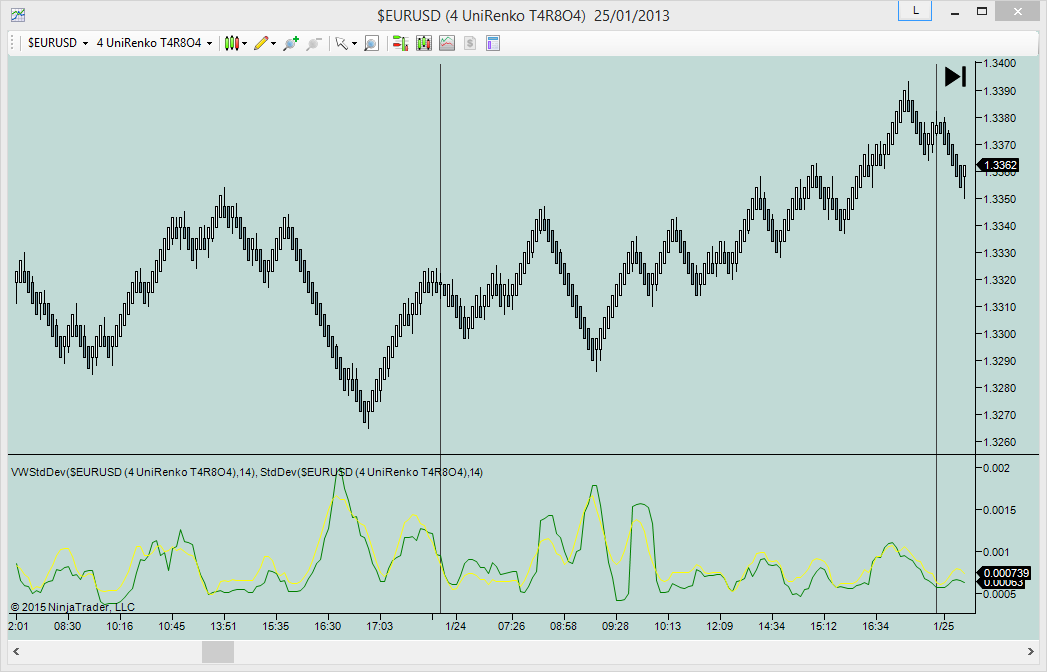Click the horizontal scrollbar right arrow
The height and width of the screenshot is (672, 1047).
pyautogui.click(x=1031, y=651)
